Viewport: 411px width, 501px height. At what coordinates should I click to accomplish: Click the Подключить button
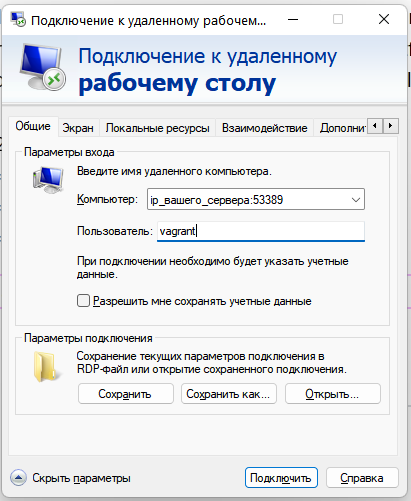[x=281, y=478]
